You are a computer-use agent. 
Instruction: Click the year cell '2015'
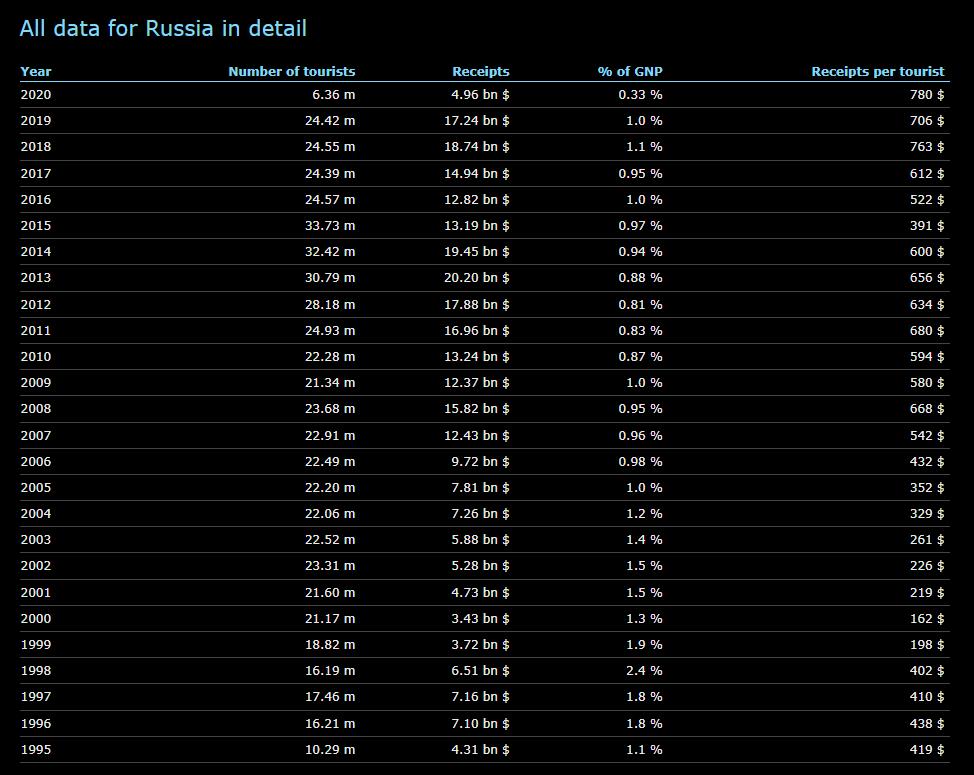pos(36,225)
